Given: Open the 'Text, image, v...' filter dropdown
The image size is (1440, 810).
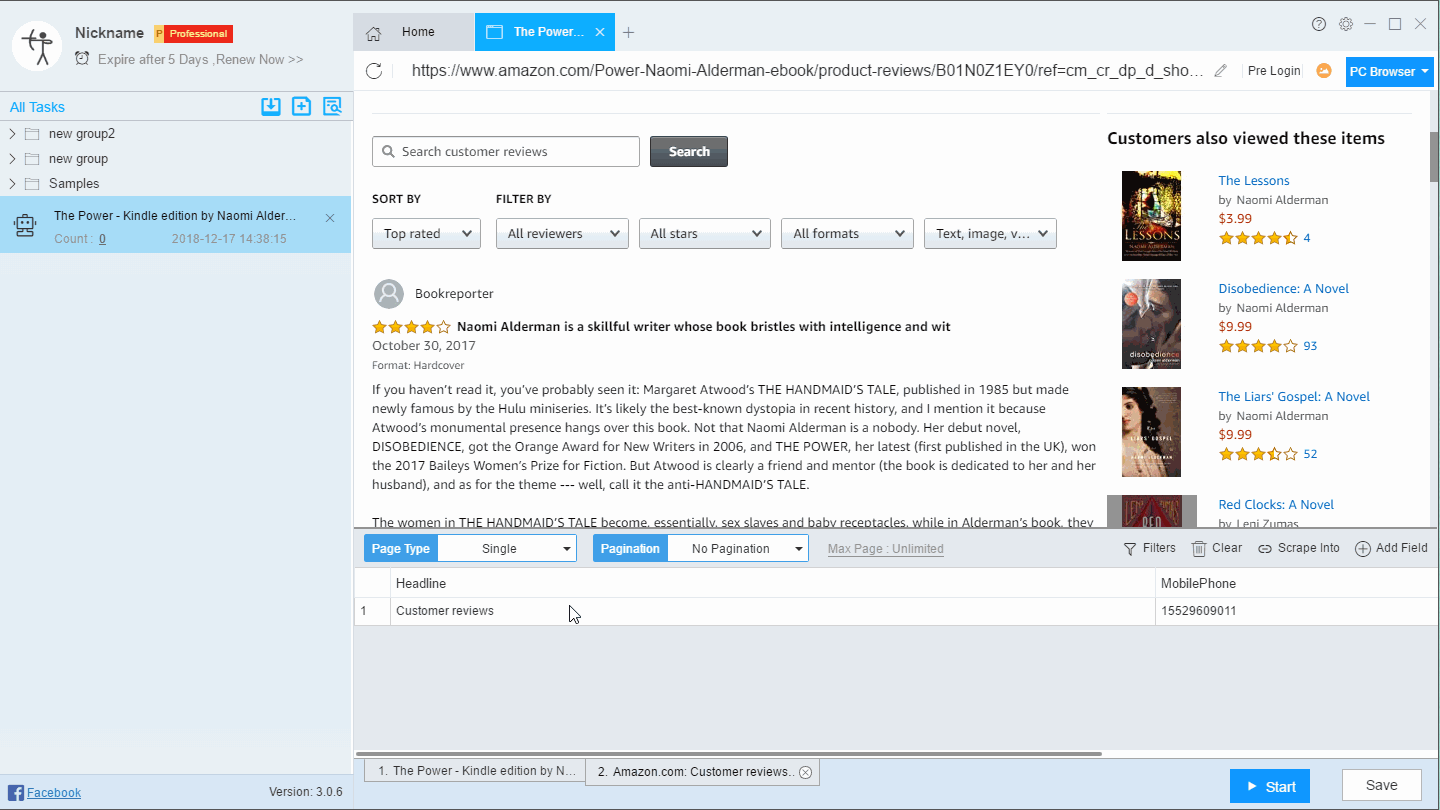Looking at the screenshot, I should (990, 234).
